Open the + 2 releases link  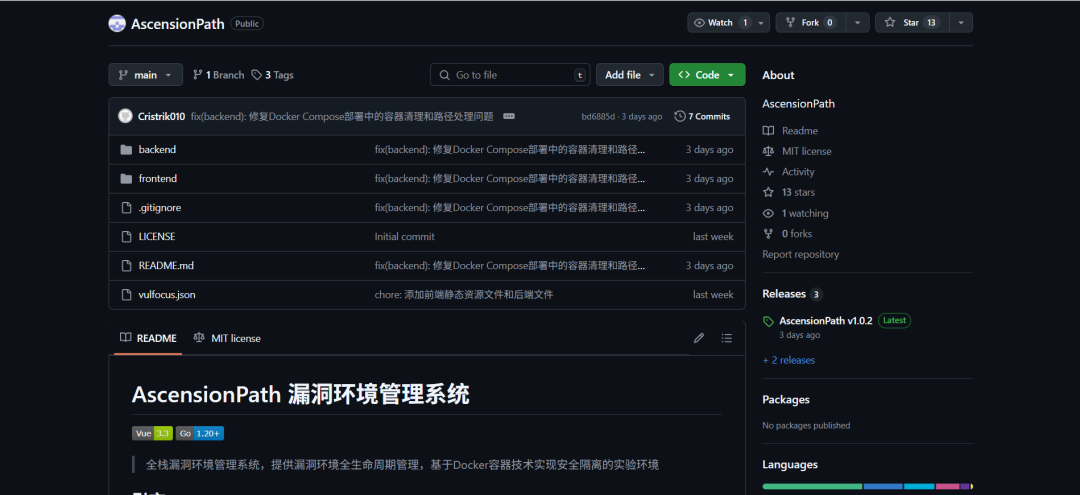point(789,360)
